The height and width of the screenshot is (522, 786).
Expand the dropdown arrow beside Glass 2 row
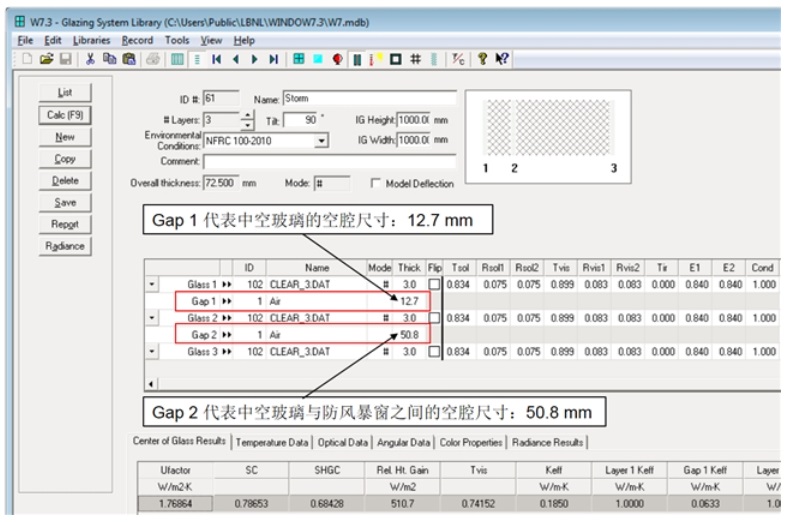coord(152,318)
